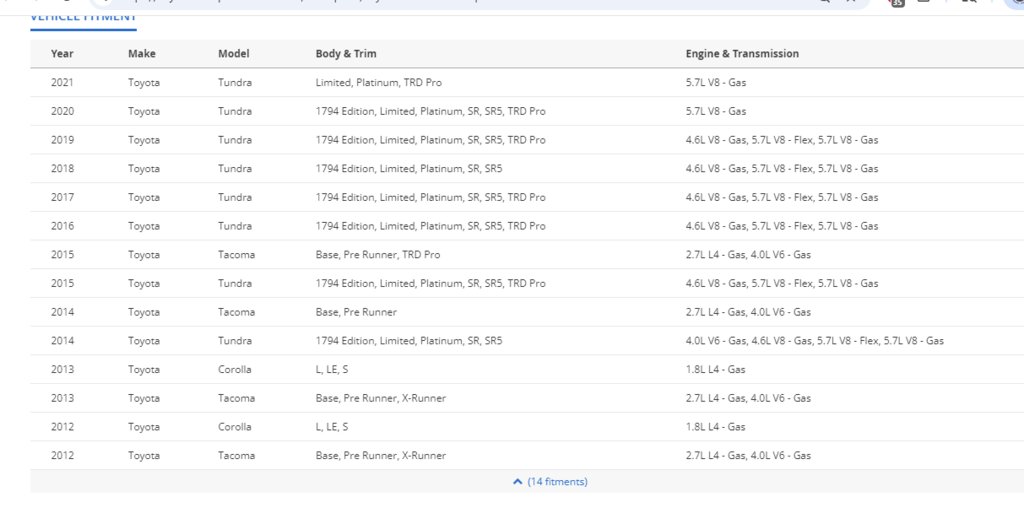1024x508 pixels.
Task: Collapse the 14 fitments list
Action: click(x=551, y=482)
